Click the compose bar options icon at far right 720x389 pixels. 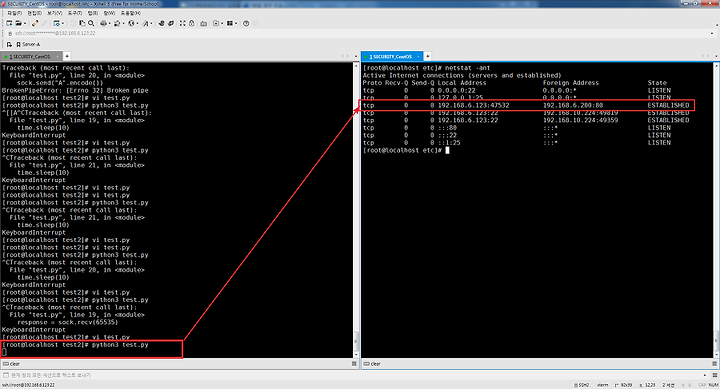coord(715,375)
